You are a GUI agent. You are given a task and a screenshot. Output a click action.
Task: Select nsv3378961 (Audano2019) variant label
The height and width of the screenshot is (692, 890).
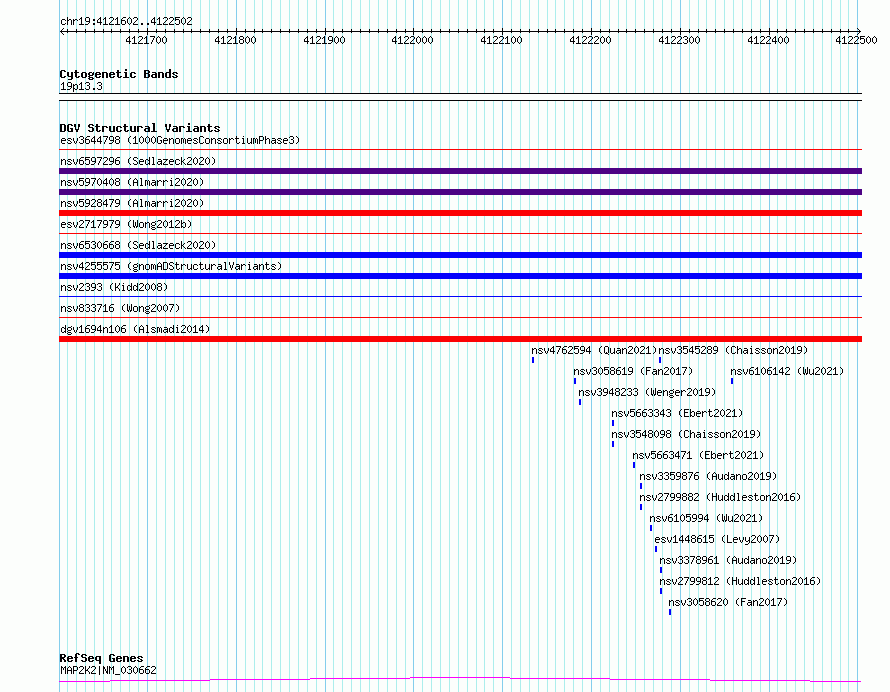point(728,560)
